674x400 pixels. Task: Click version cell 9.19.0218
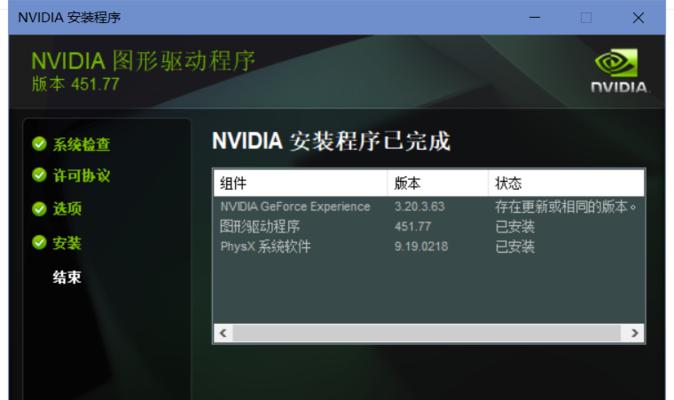click(421, 247)
